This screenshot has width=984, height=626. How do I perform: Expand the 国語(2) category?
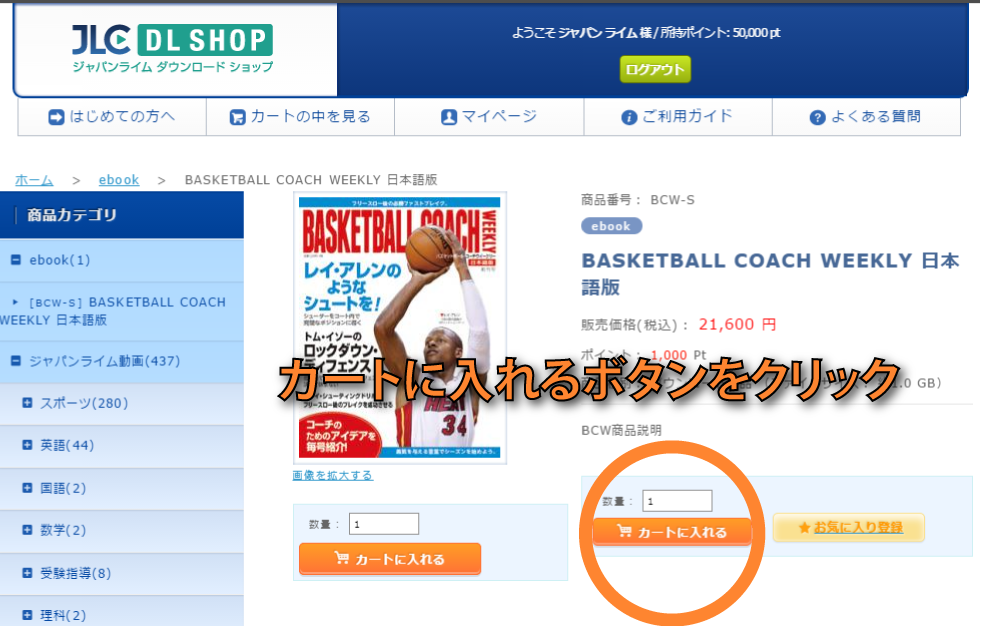27,487
